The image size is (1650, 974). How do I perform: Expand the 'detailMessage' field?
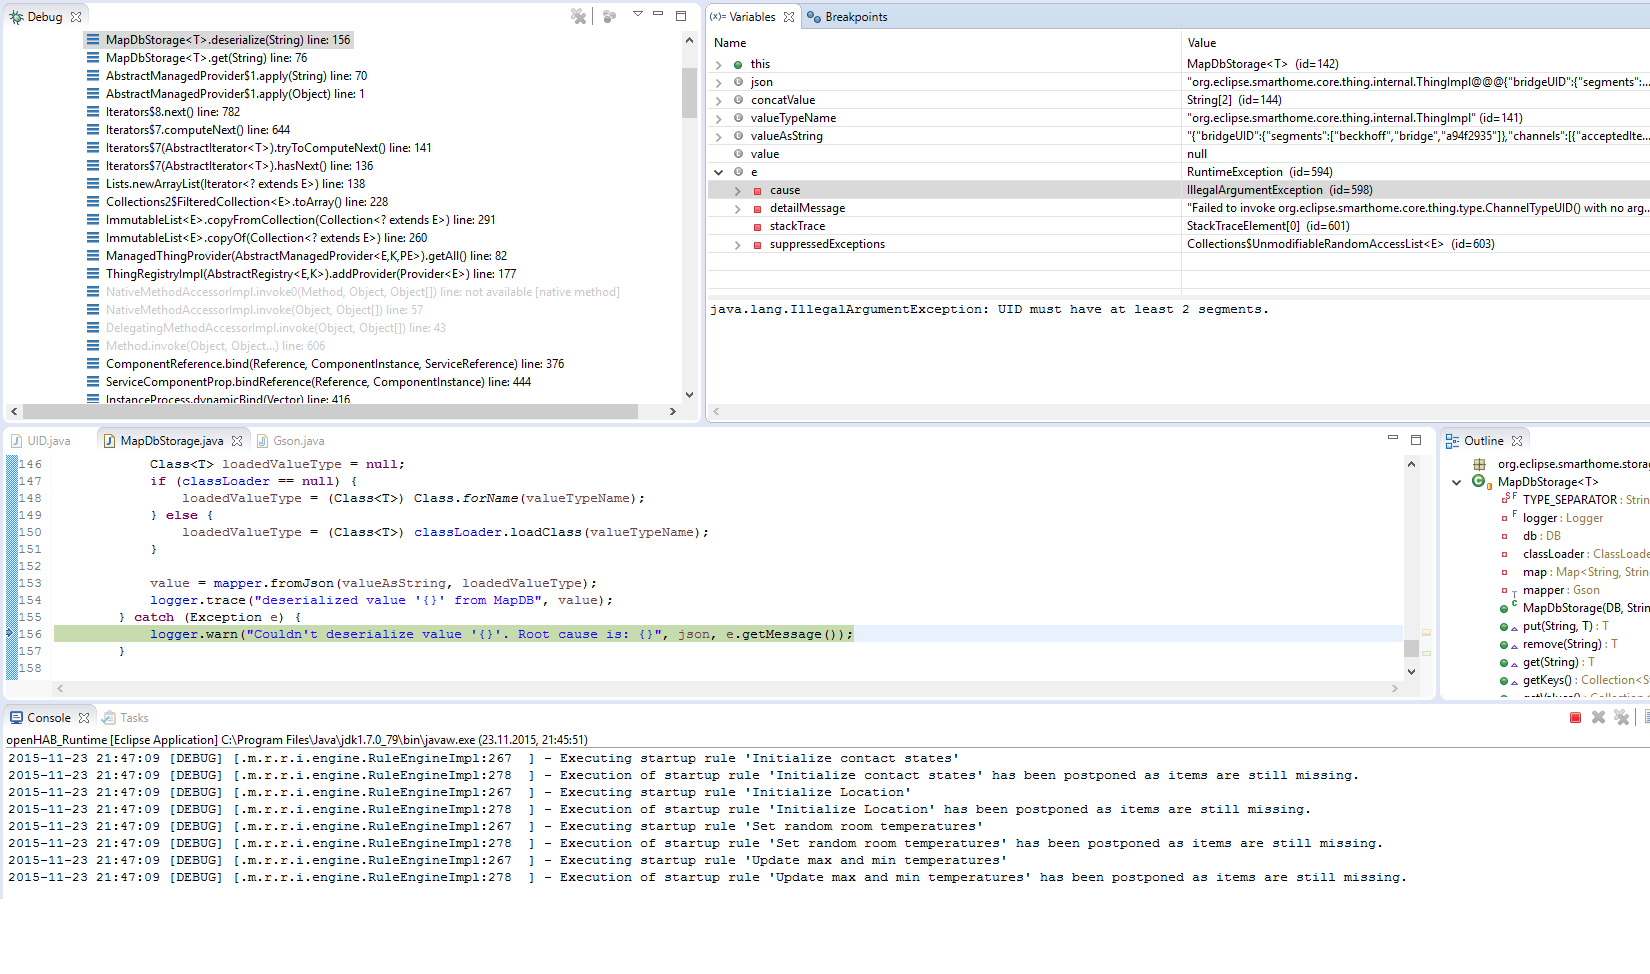(x=738, y=208)
